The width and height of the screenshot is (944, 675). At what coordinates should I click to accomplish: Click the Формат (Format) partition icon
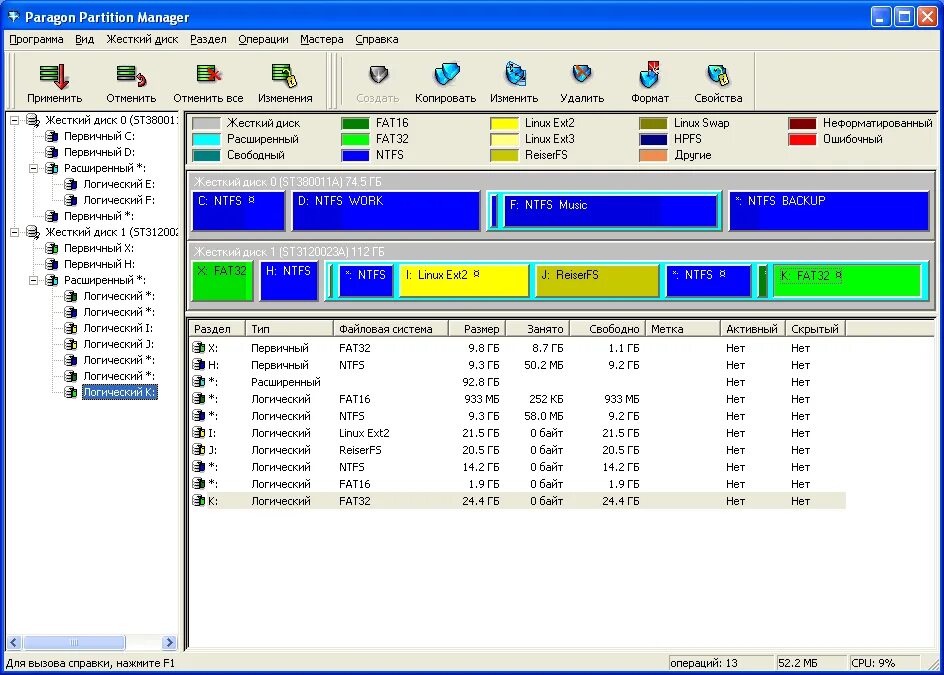pyautogui.click(x=650, y=75)
